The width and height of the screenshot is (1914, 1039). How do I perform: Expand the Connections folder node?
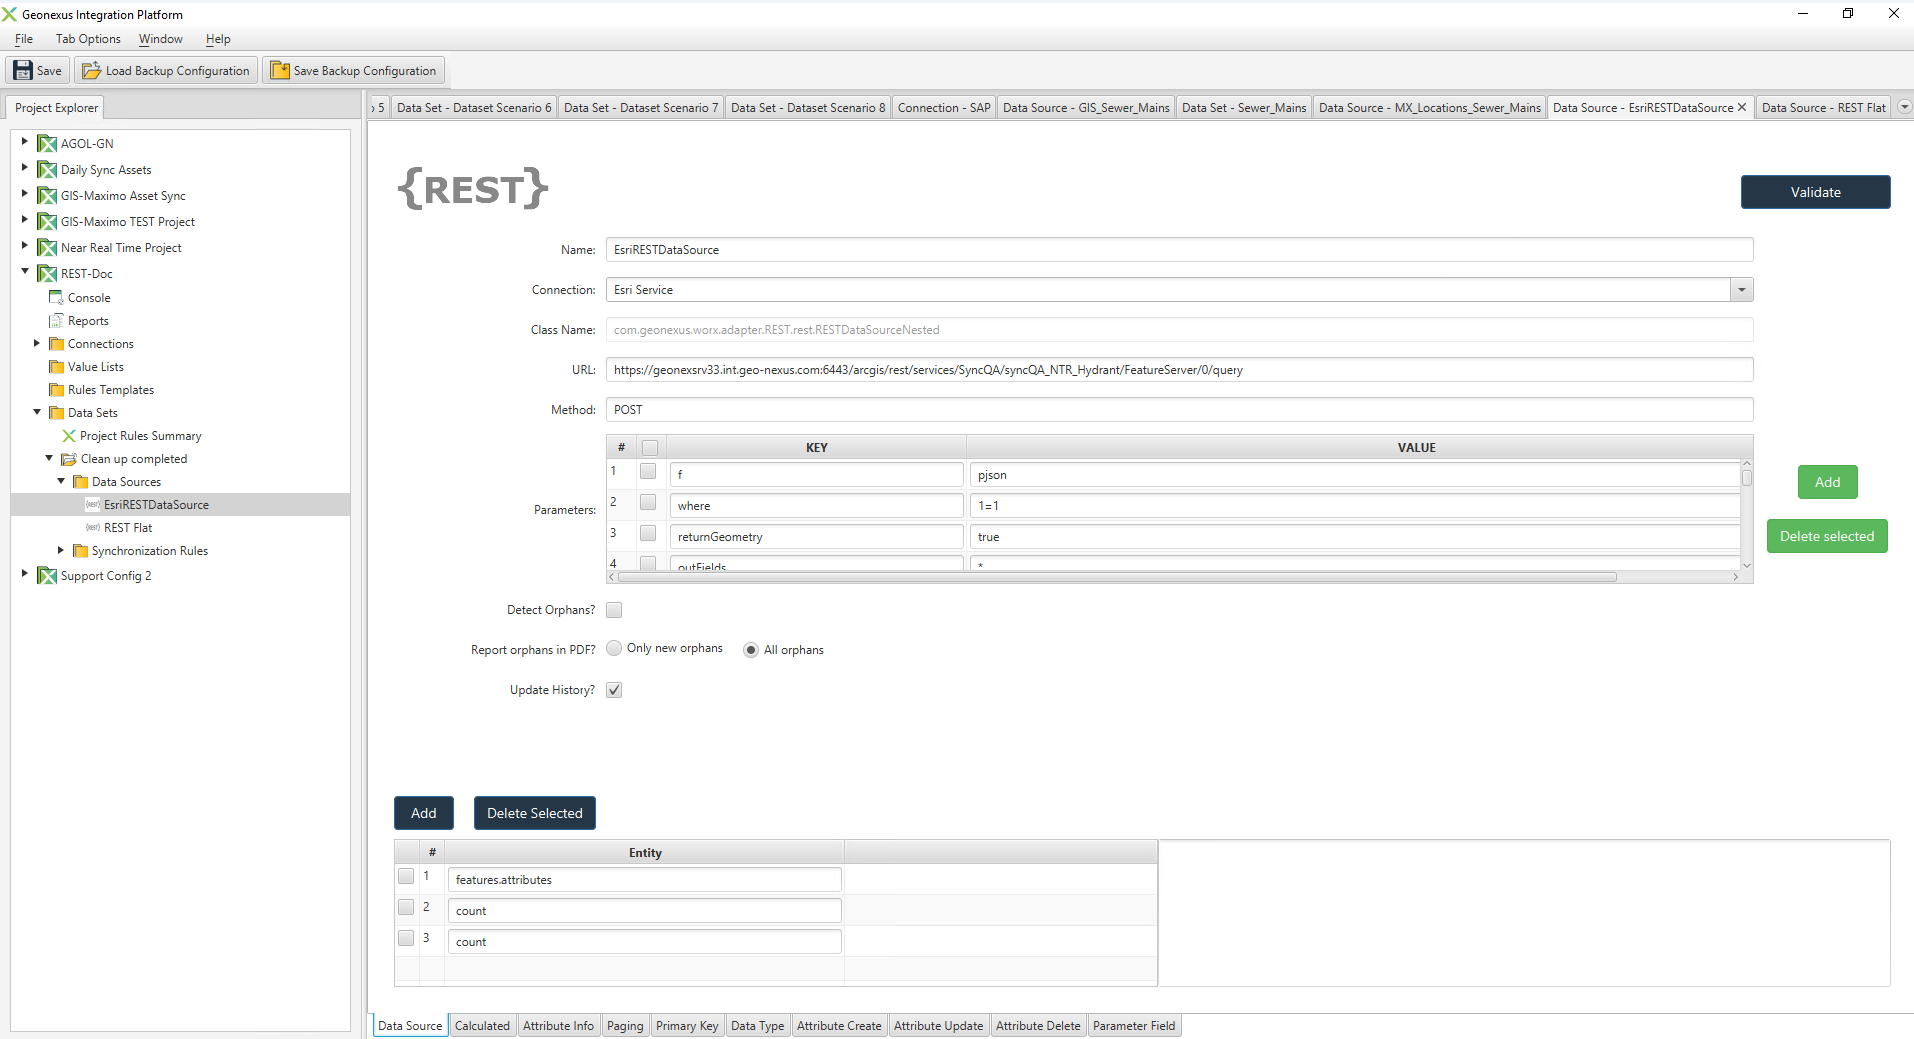click(37, 343)
